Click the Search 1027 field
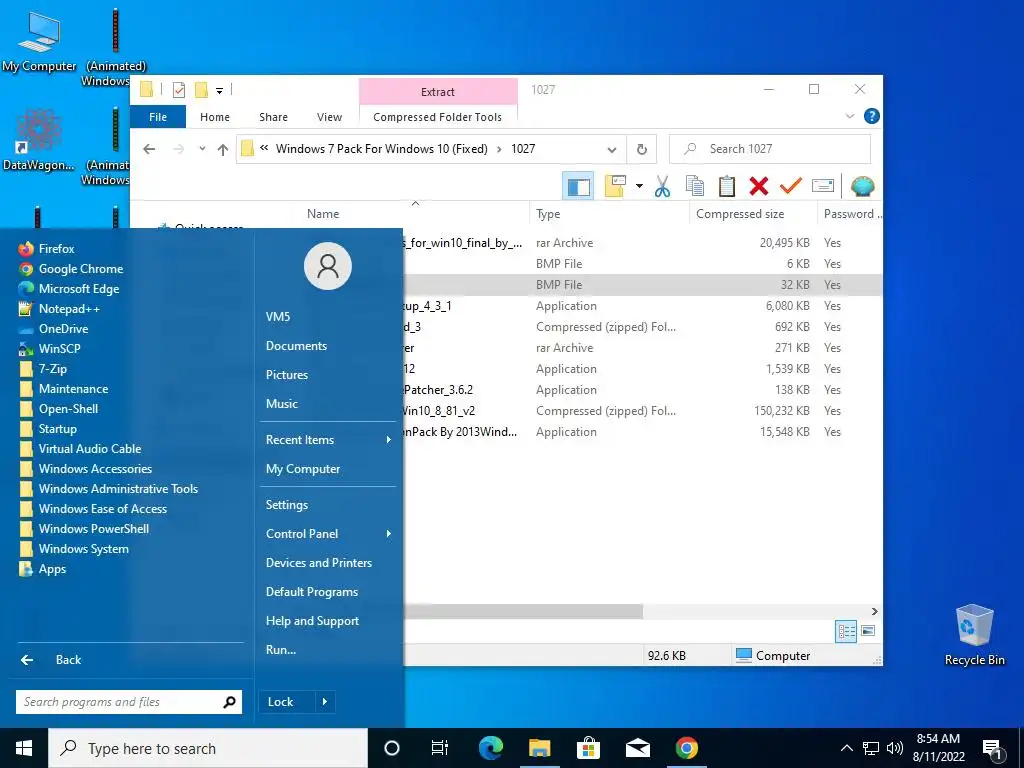 pos(770,149)
